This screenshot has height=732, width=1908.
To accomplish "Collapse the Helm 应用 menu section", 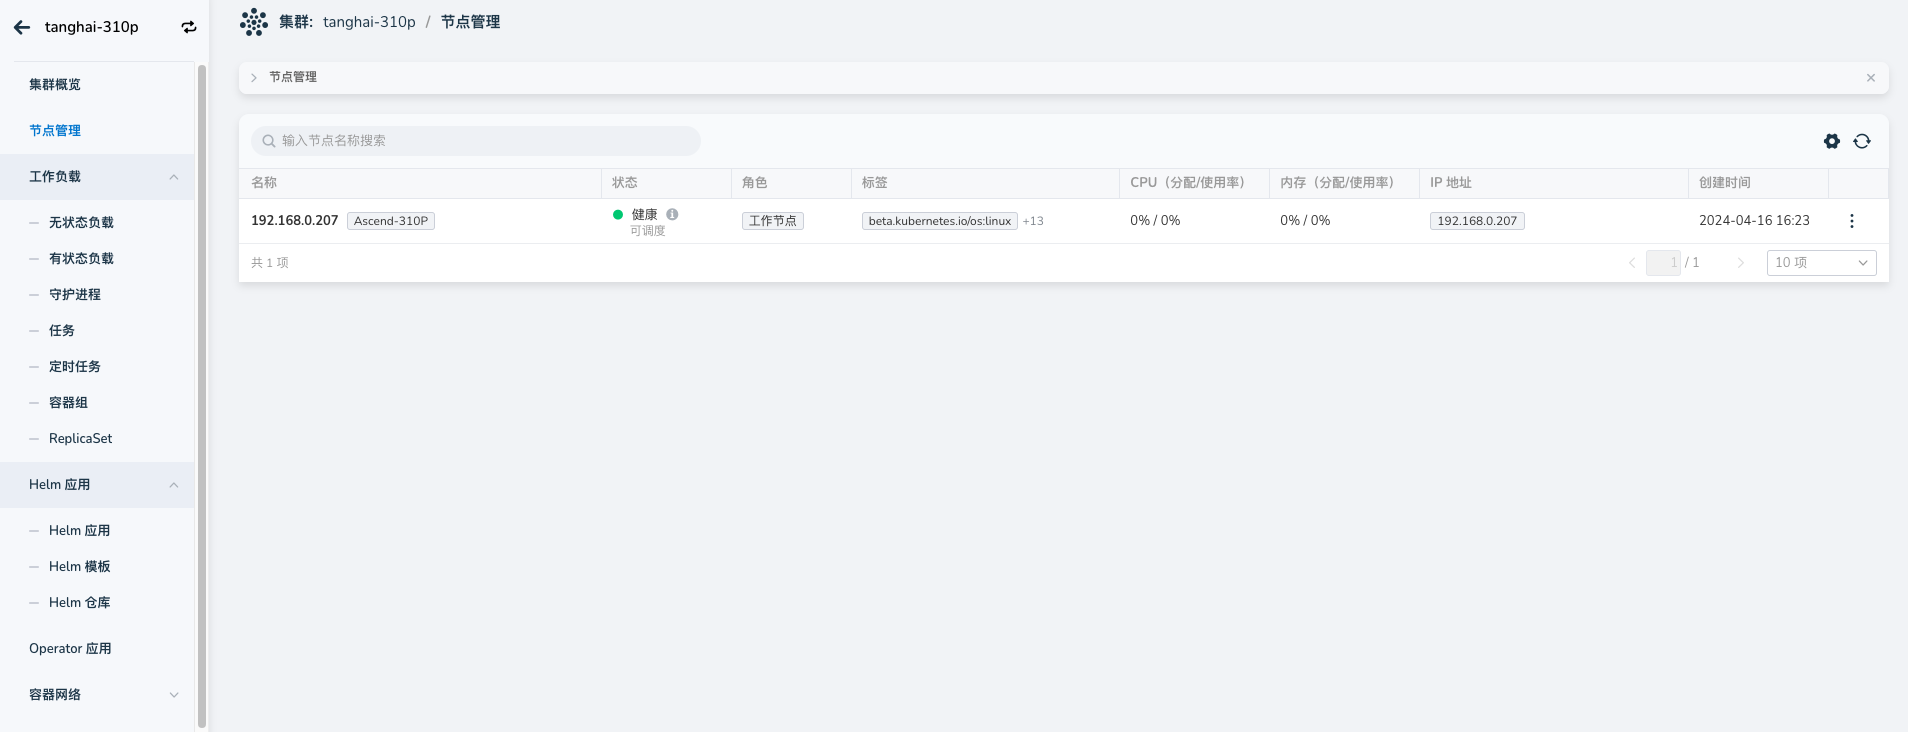I will 174,485.
